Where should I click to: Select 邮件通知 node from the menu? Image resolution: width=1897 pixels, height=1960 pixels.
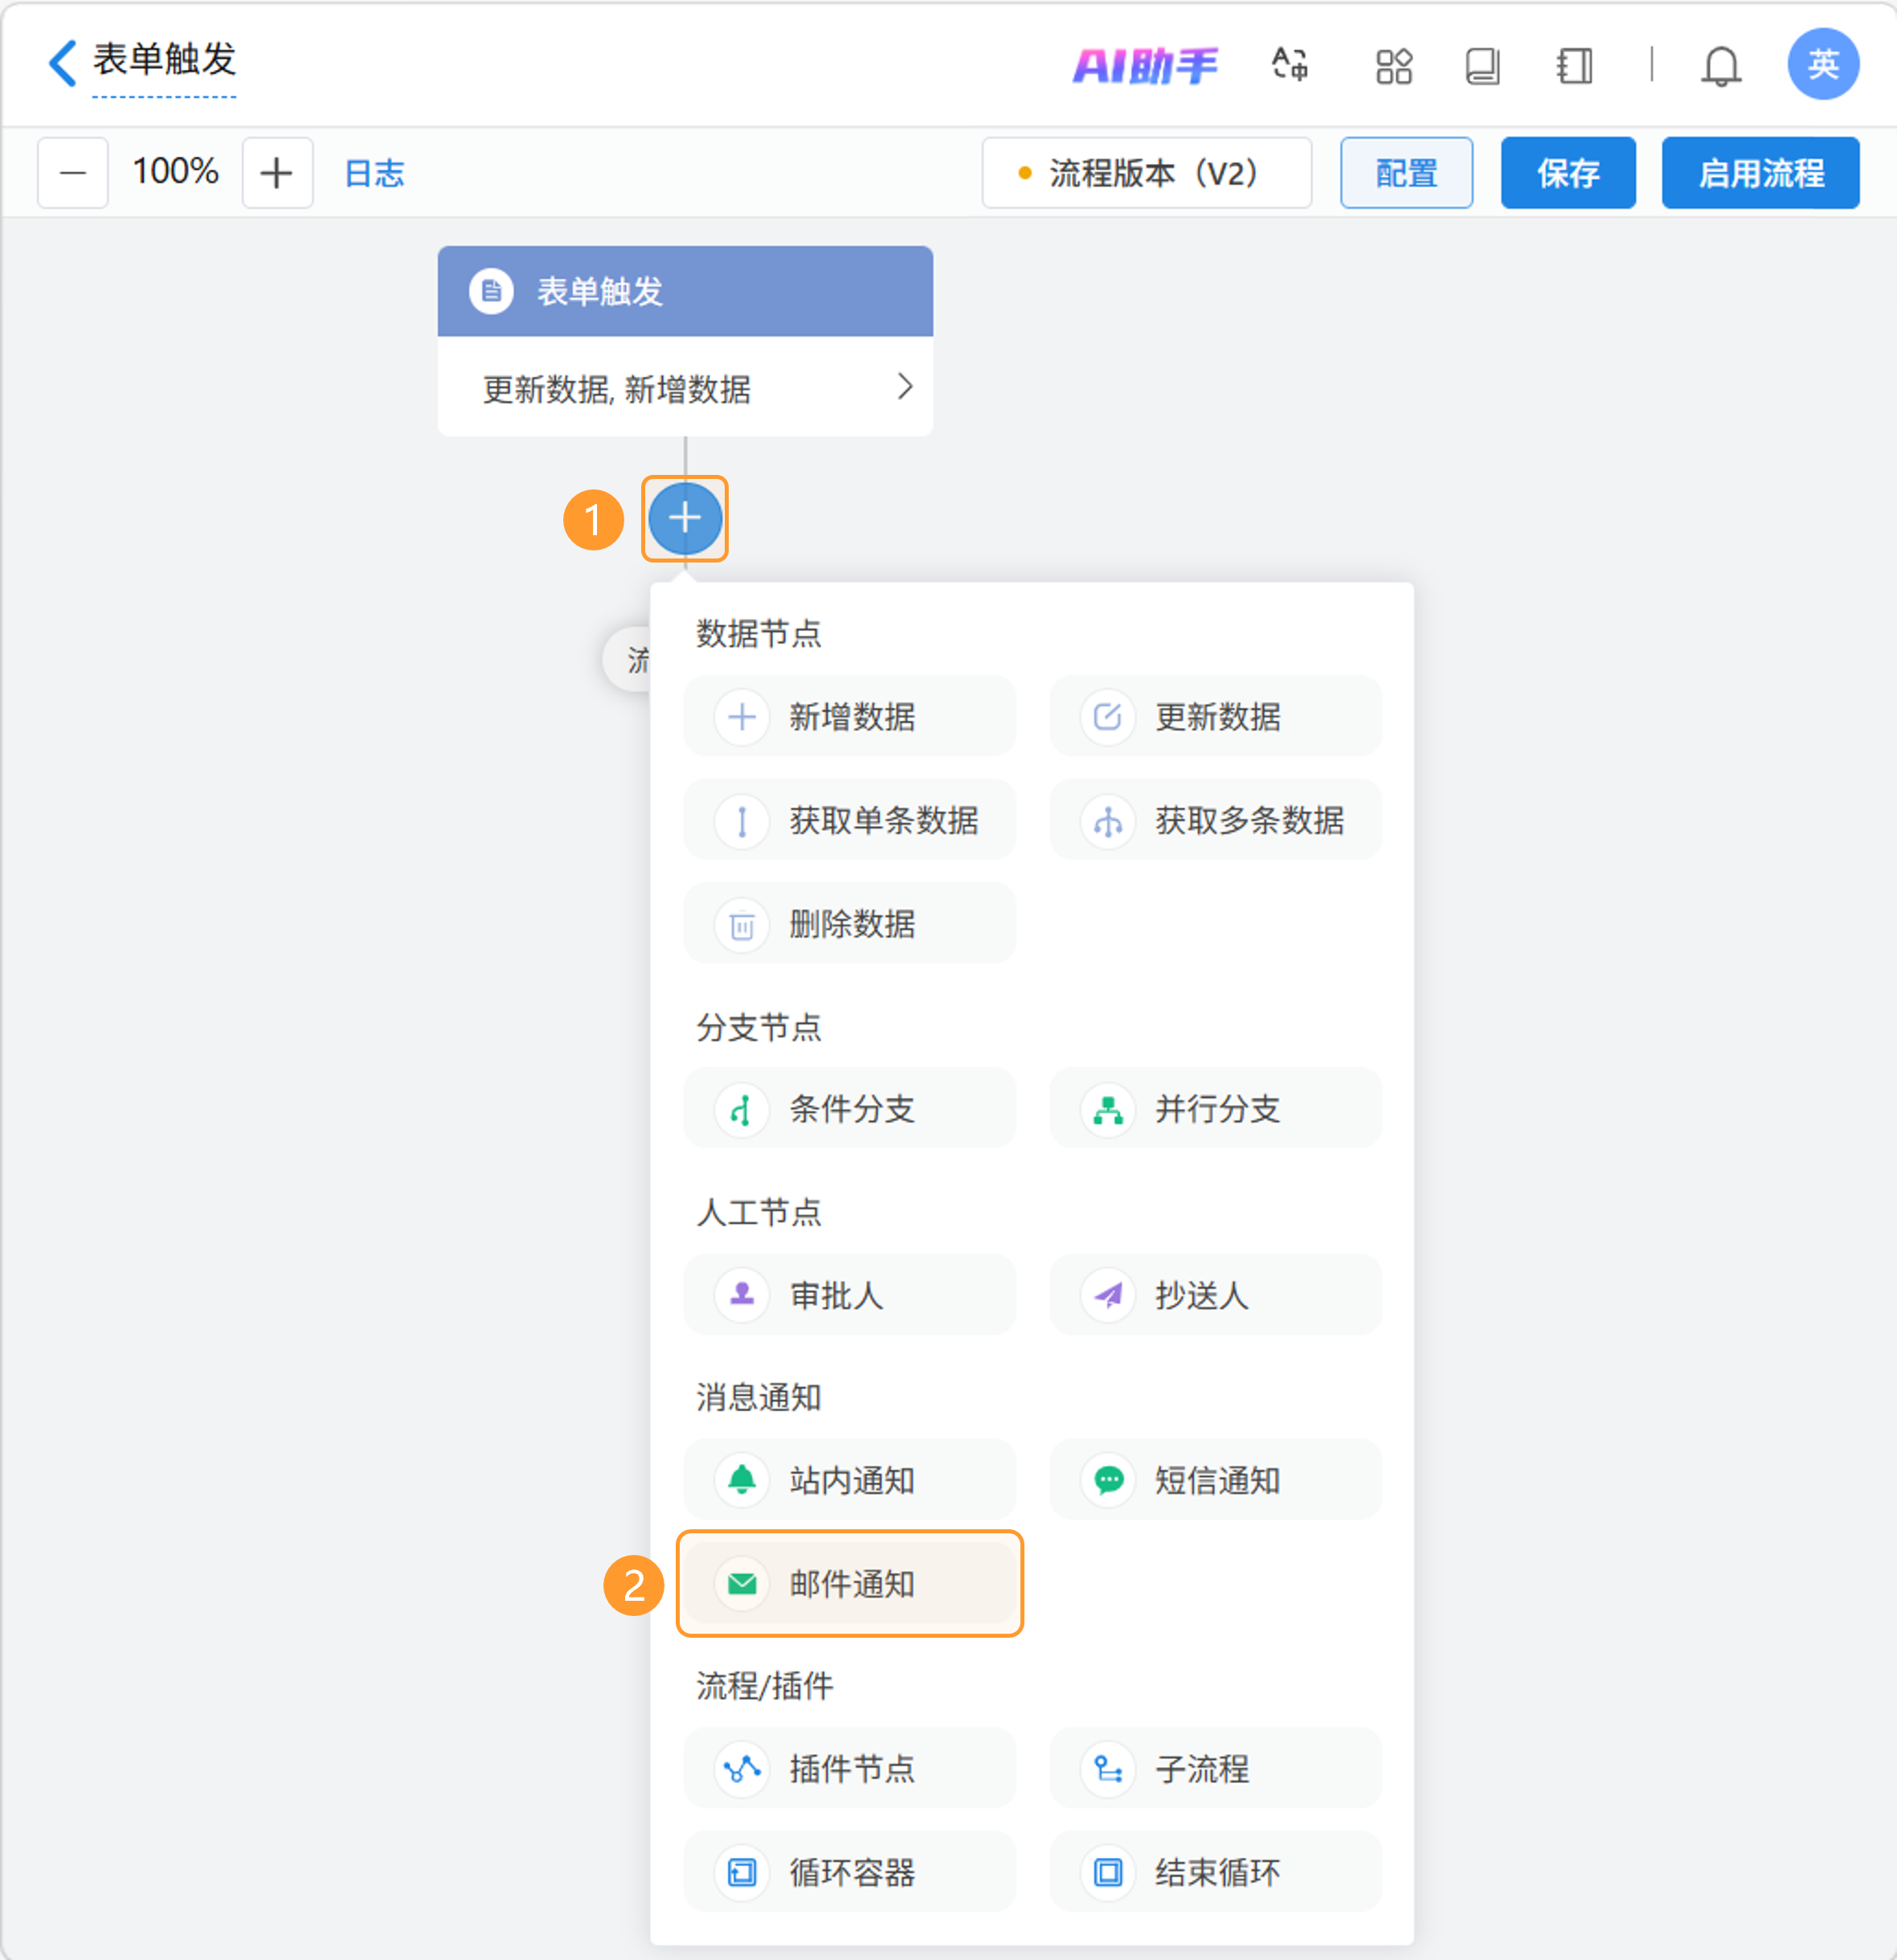pyautogui.click(x=849, y=1583)
